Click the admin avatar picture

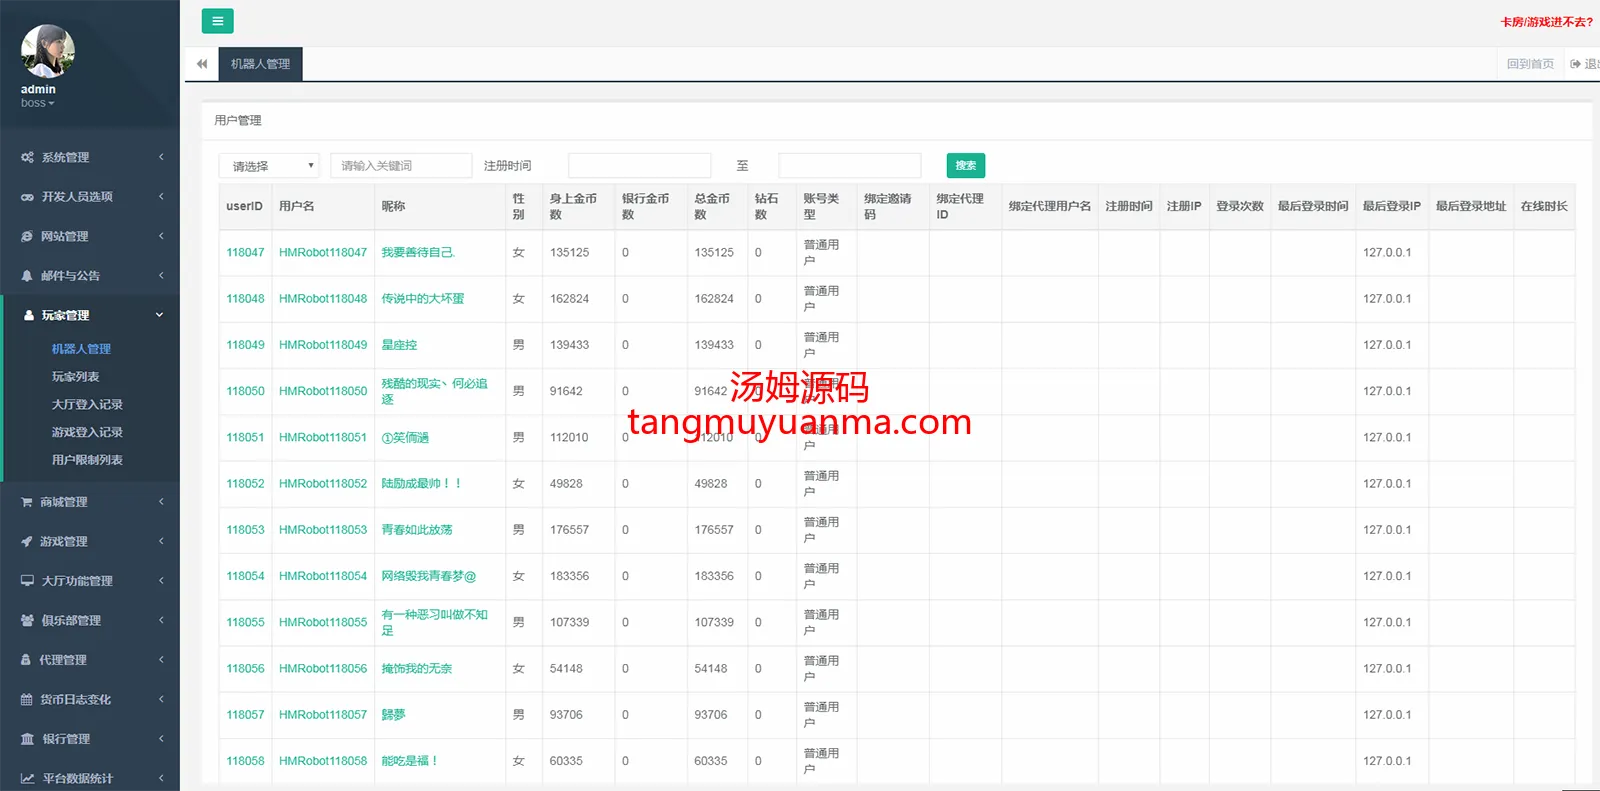48,51
